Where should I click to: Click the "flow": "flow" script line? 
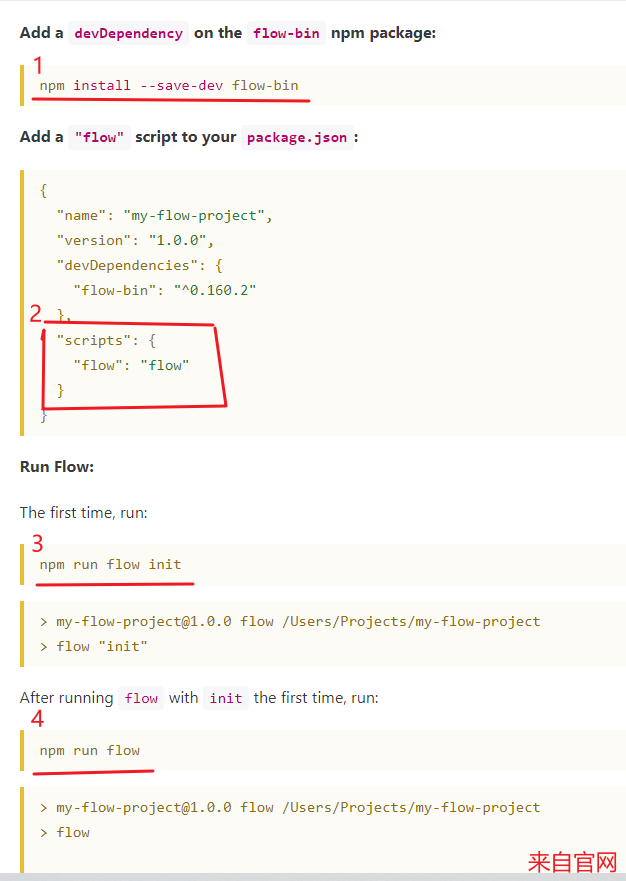[131, 365]
